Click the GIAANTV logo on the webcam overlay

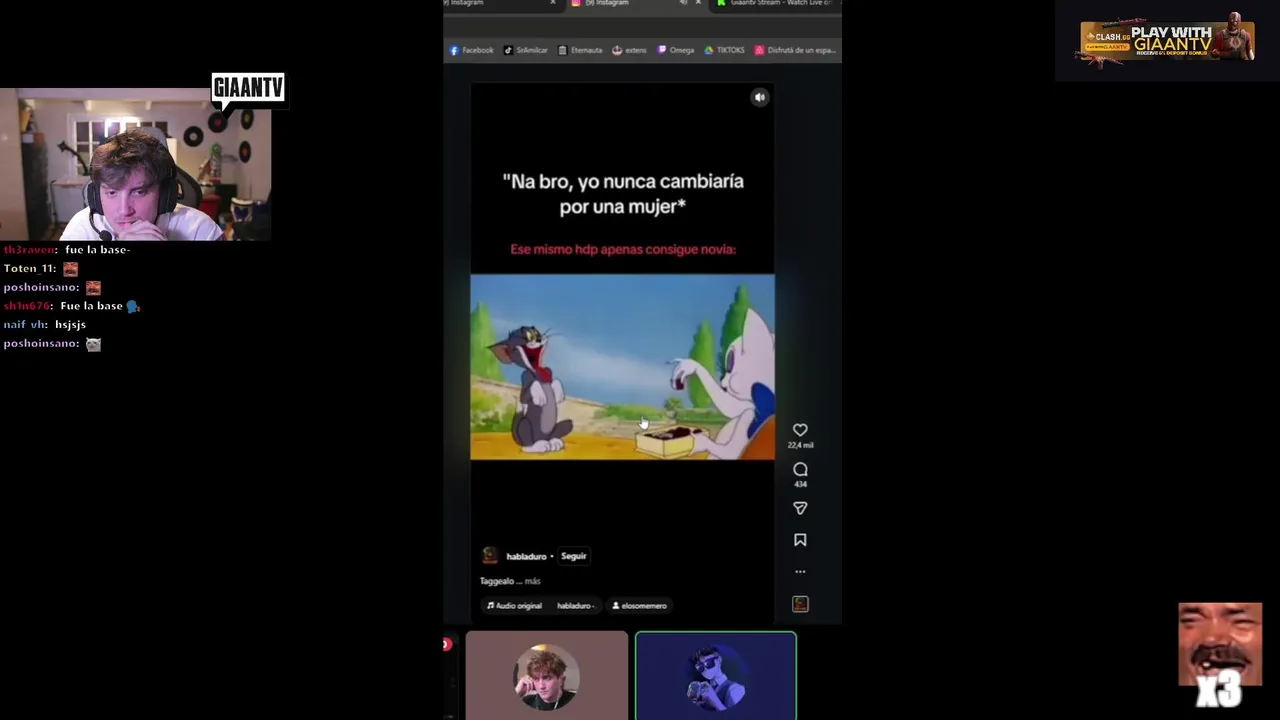click(x=248, y=89)
